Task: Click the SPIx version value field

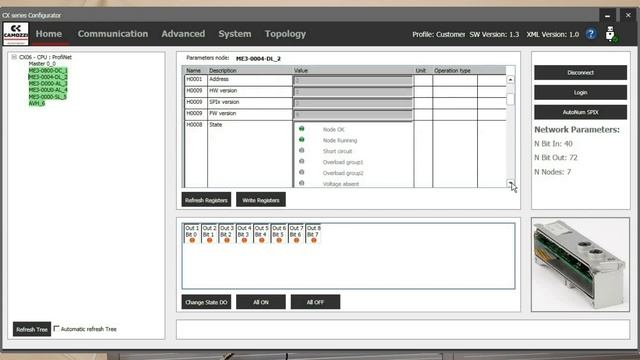Action: (x=353, y=103)
